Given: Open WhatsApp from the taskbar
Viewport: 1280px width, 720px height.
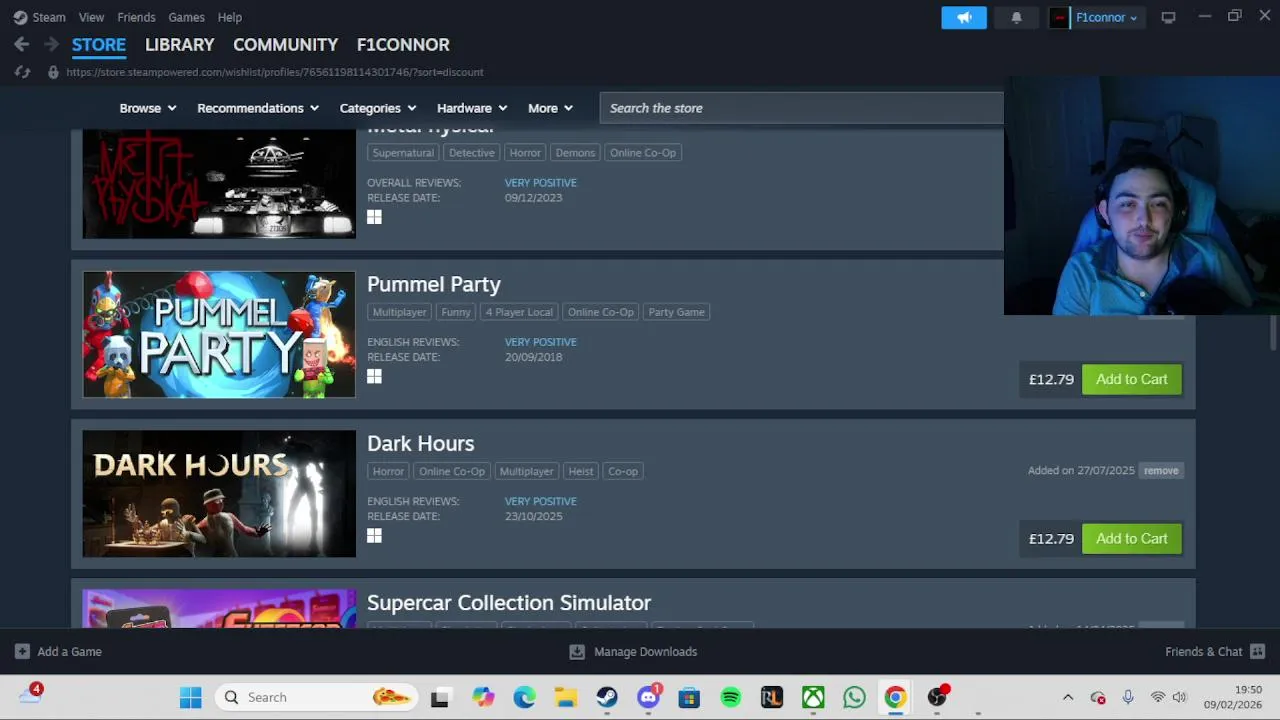Looking at the screenshot, I should pyautogui.click(x=854, y=697).
